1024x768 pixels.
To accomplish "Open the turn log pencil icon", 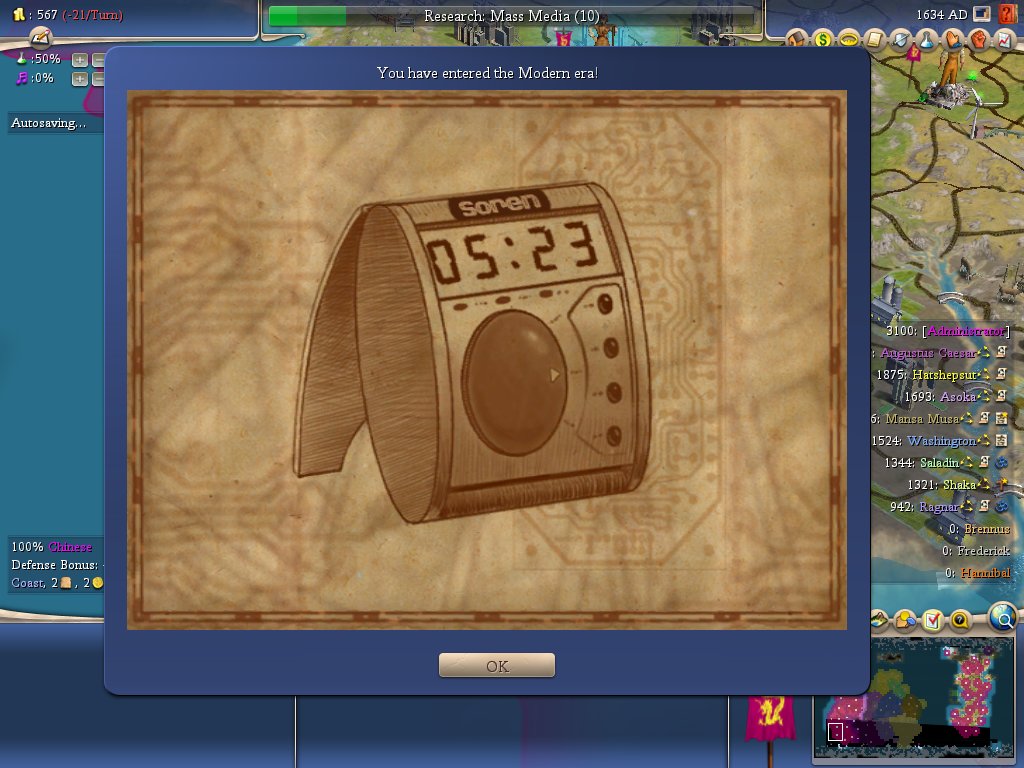I will click(40, 38).
